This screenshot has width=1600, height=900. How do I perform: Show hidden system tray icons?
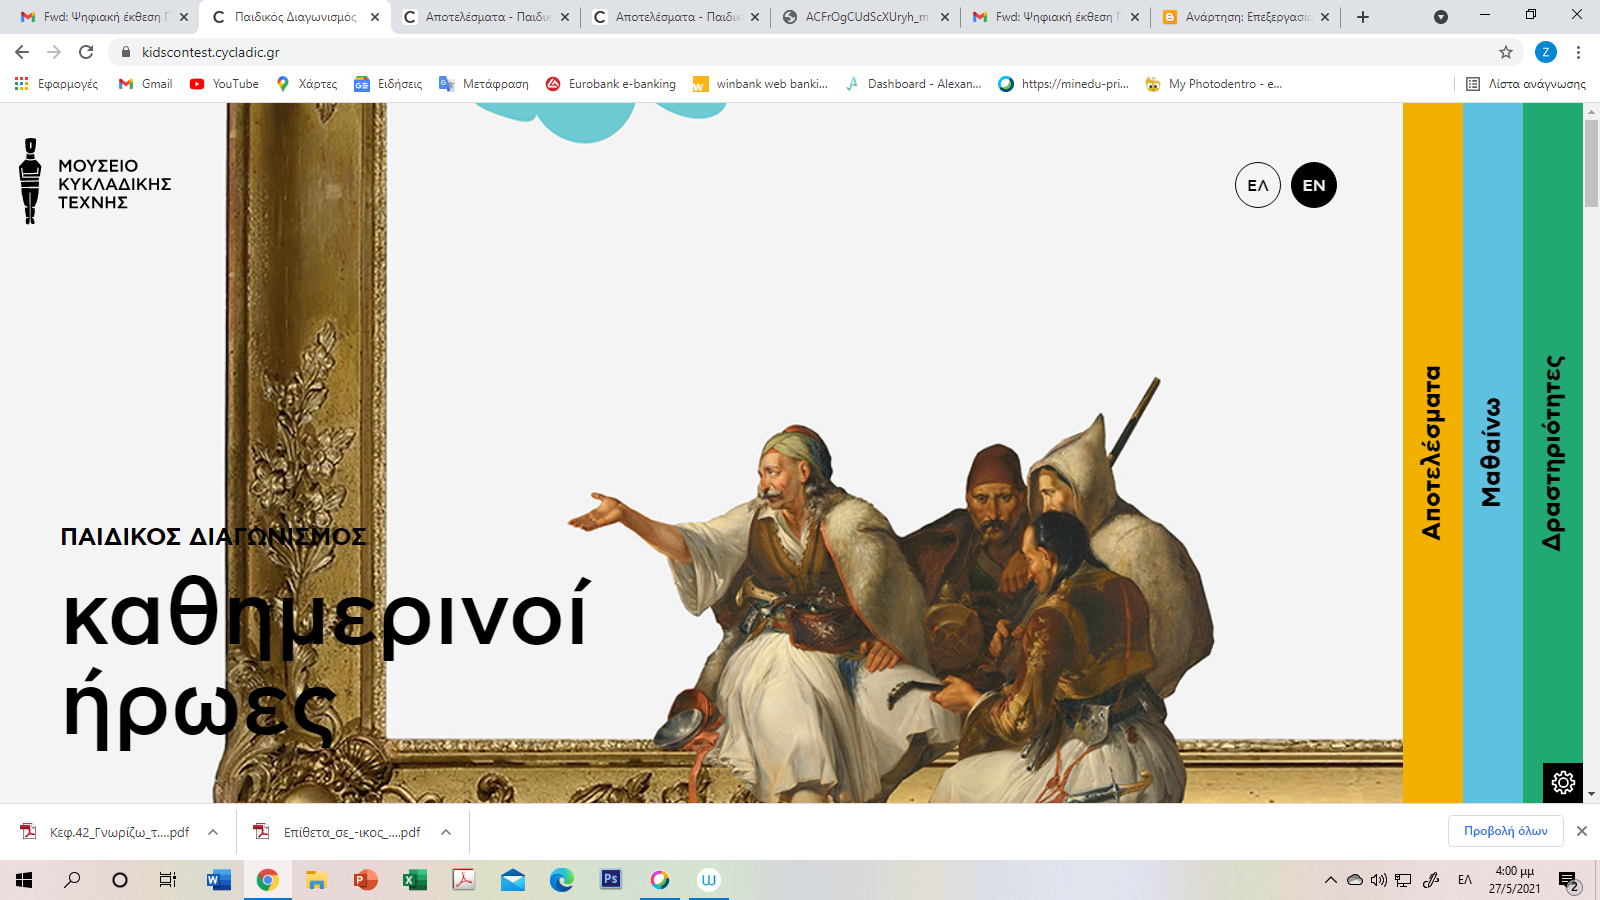[x=1330, y=880]
